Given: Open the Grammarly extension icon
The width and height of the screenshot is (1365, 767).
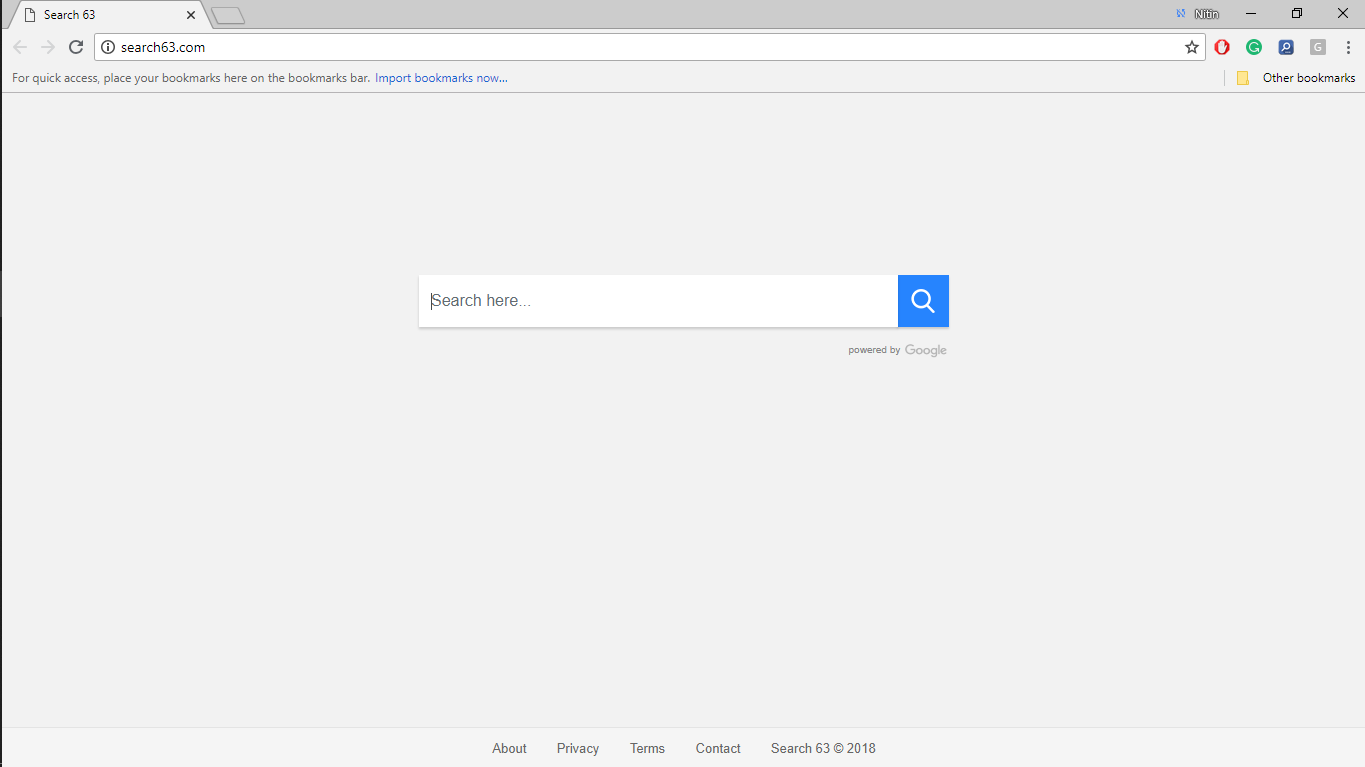Looking at the screenshot, I should [1254, 46].
